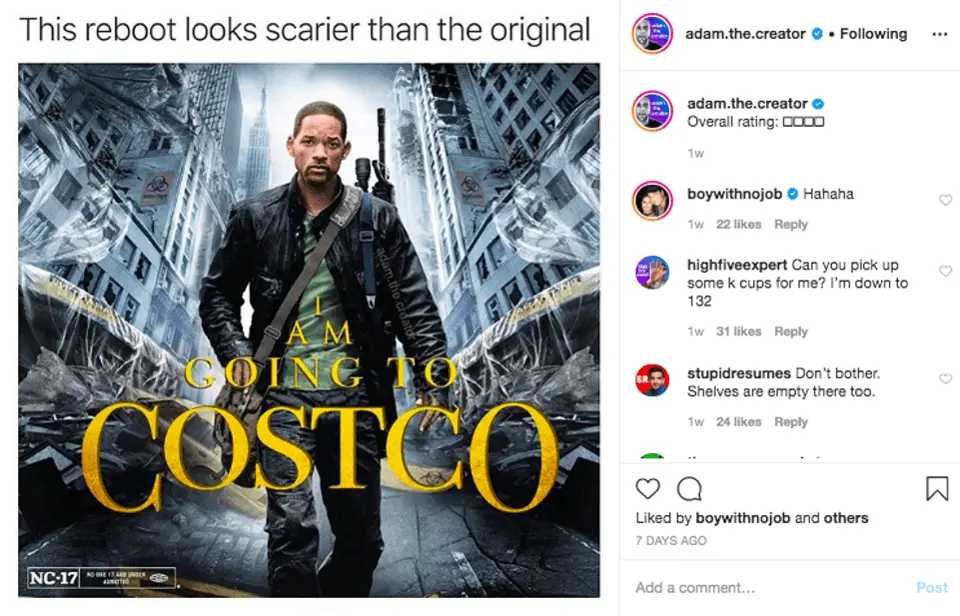960x616 pixels.
Task: Click Following next to adam.the.creator
Action: [873, 34]
